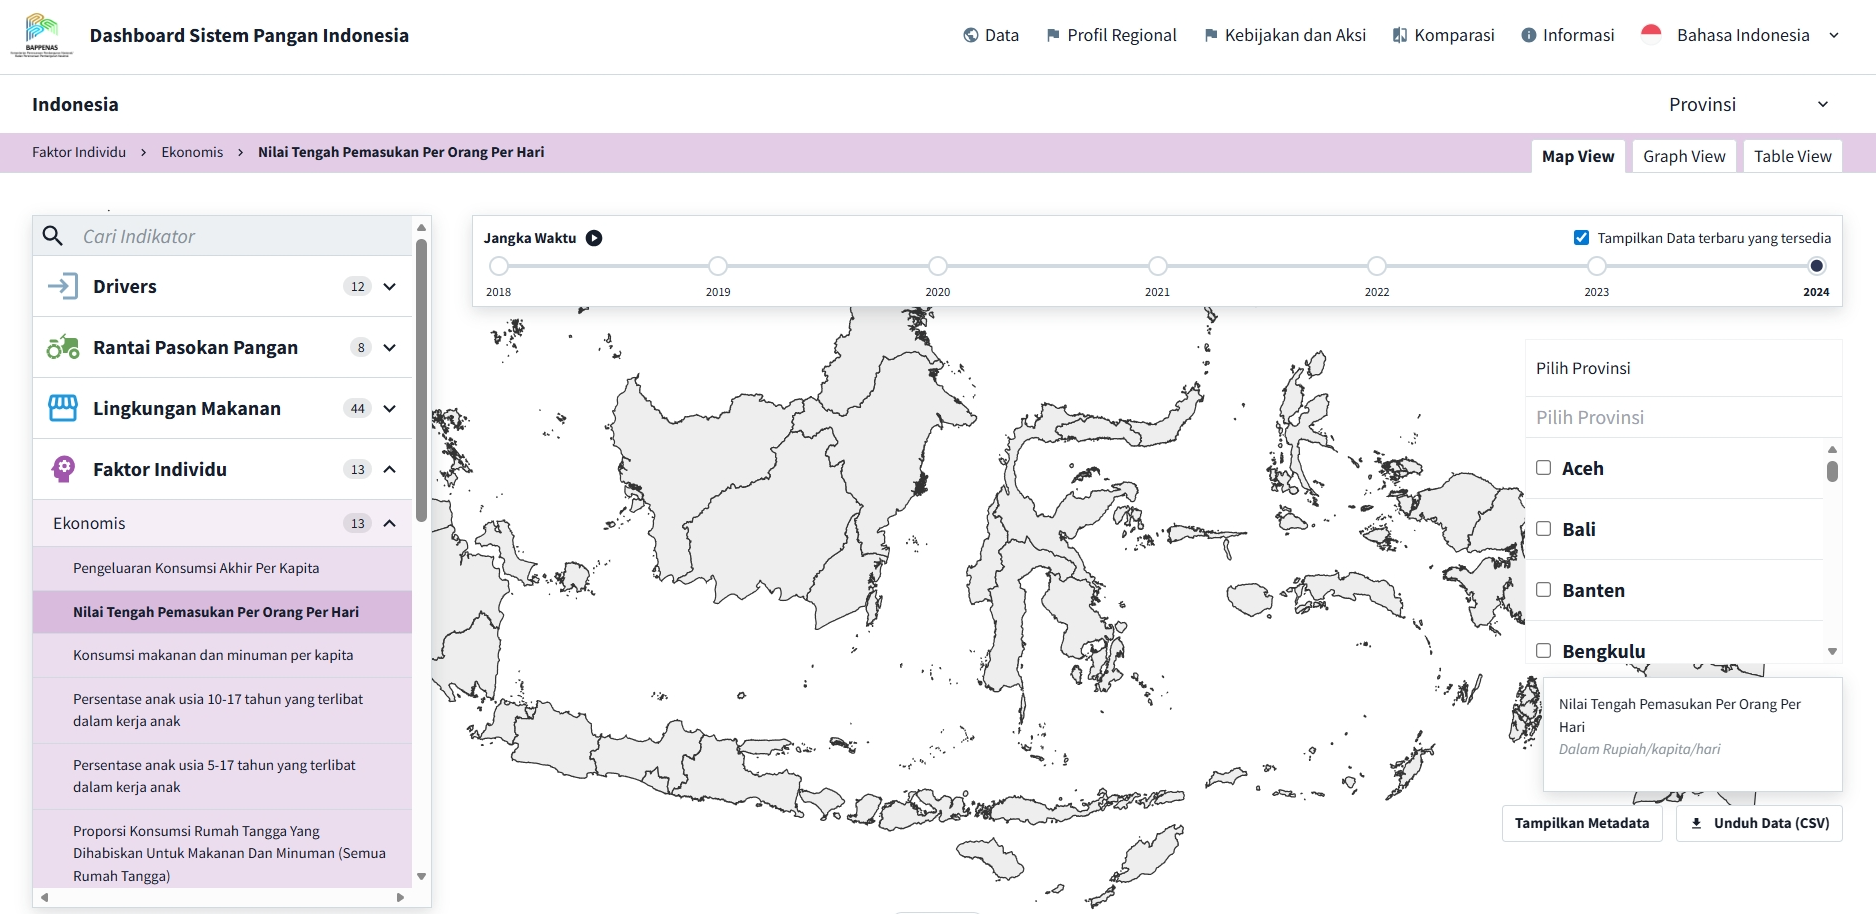Tick the Banten province checkbox

coord(1543,590)
